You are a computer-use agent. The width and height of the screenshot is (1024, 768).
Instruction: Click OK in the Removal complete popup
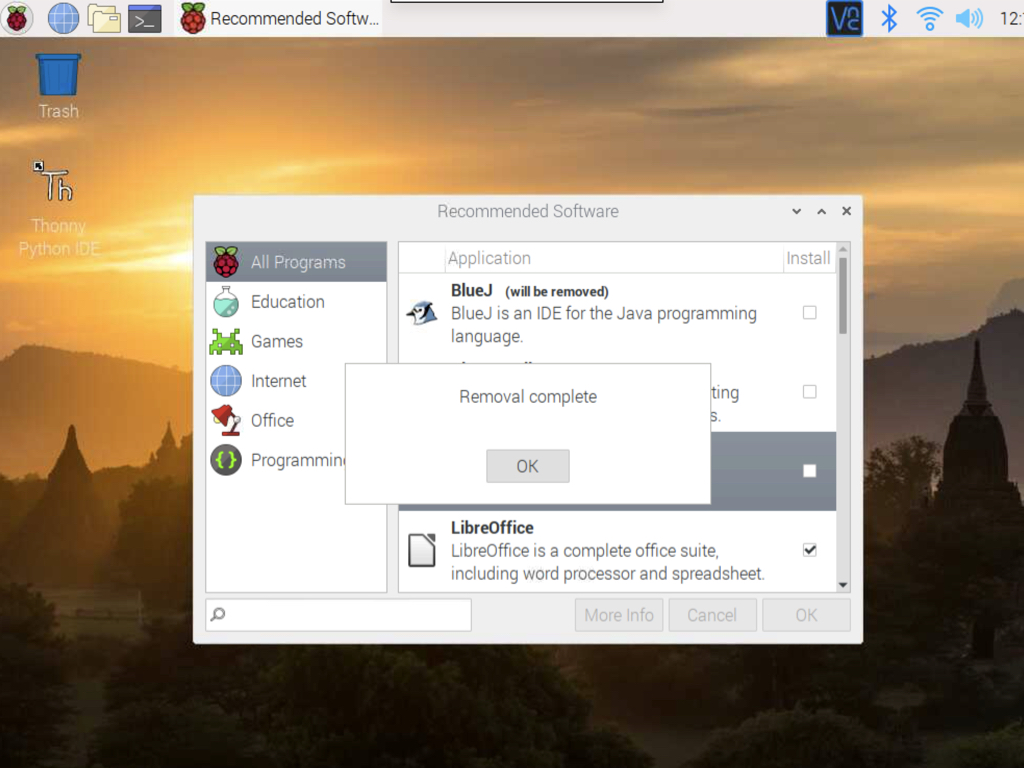point(528,466)
